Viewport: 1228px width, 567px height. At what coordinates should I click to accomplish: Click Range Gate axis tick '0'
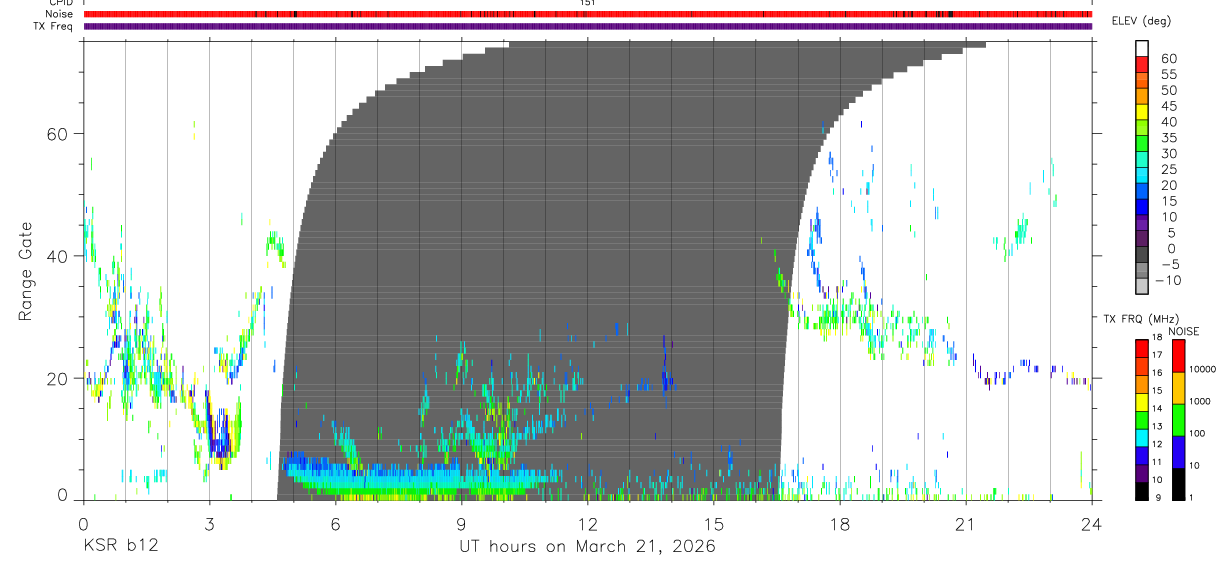click(63, 497)
